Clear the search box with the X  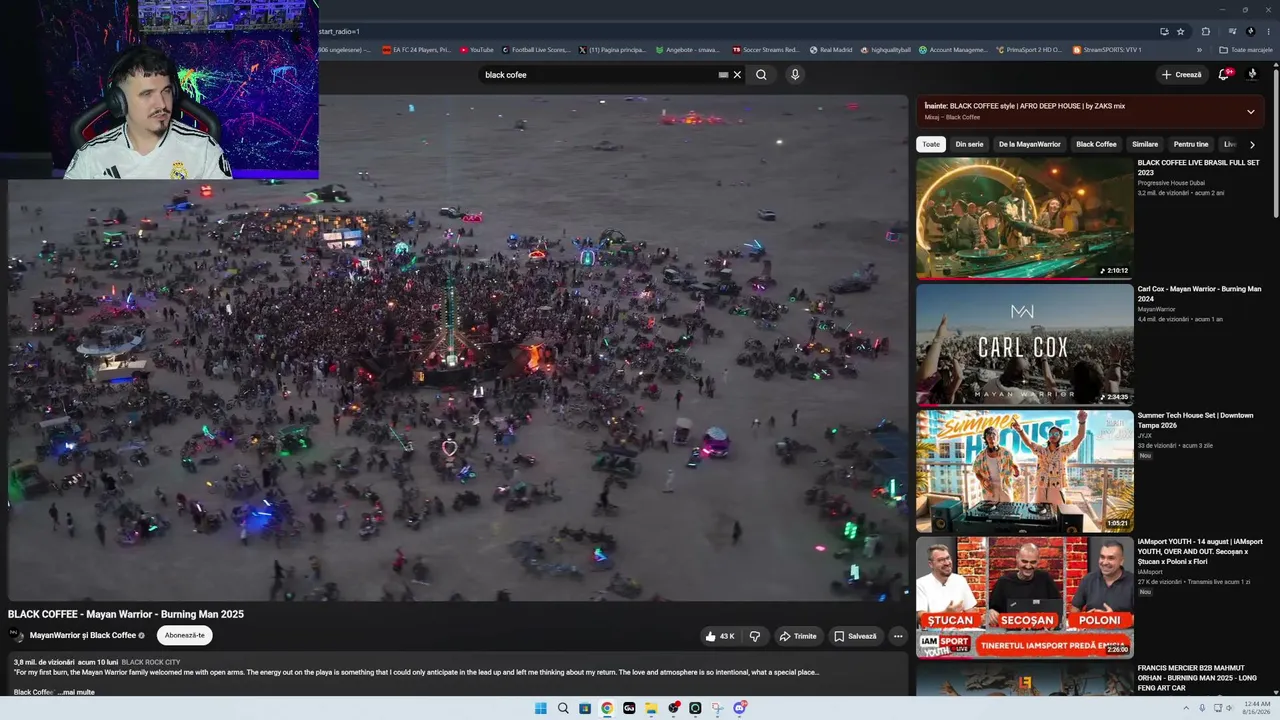coord(737,75)
